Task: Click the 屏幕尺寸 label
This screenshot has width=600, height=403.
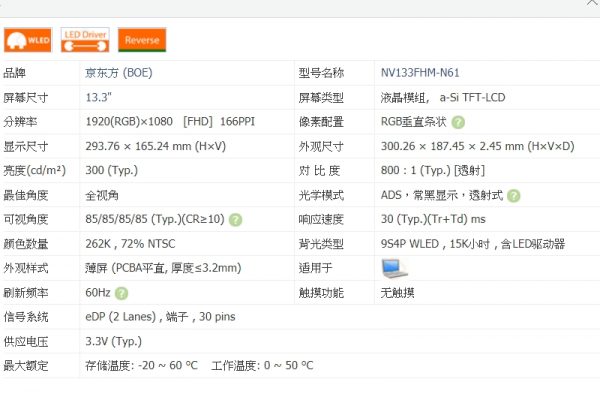Action: coord(26,98)
